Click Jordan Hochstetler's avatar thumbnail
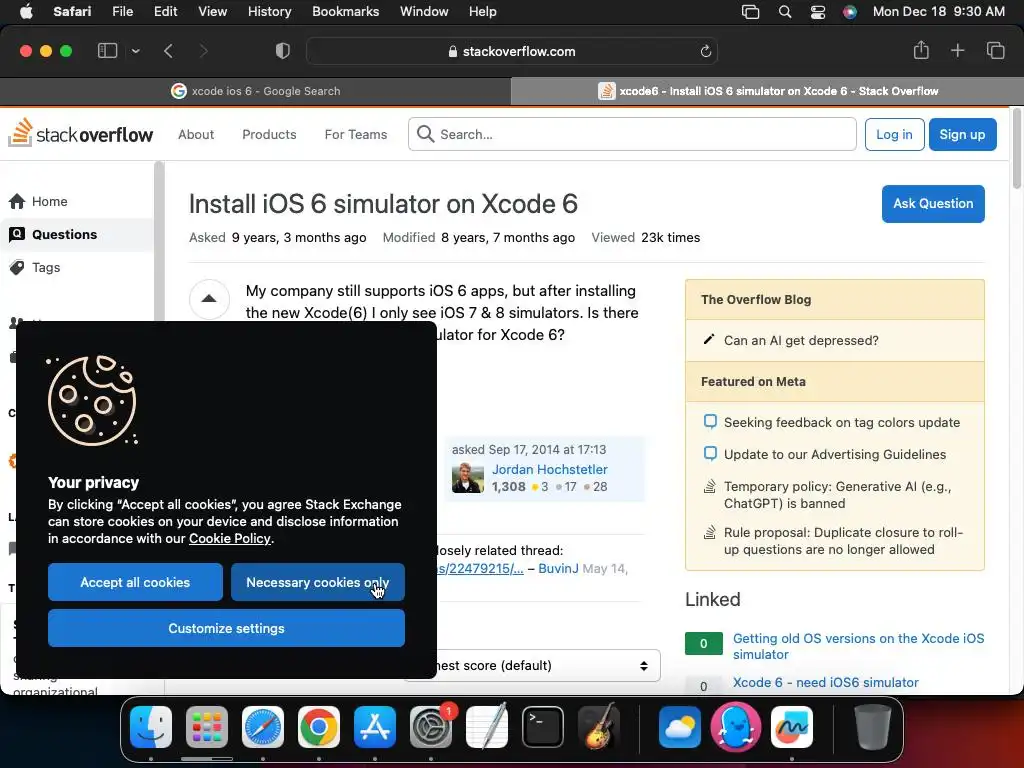The image size is (1024, 768). (x=468, y=478)
